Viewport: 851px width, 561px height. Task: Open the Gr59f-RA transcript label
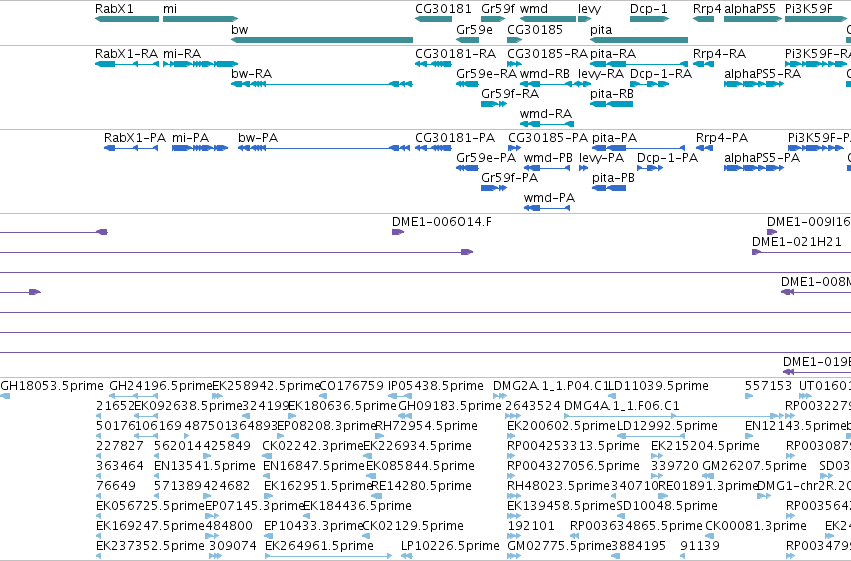coord(510,93)
